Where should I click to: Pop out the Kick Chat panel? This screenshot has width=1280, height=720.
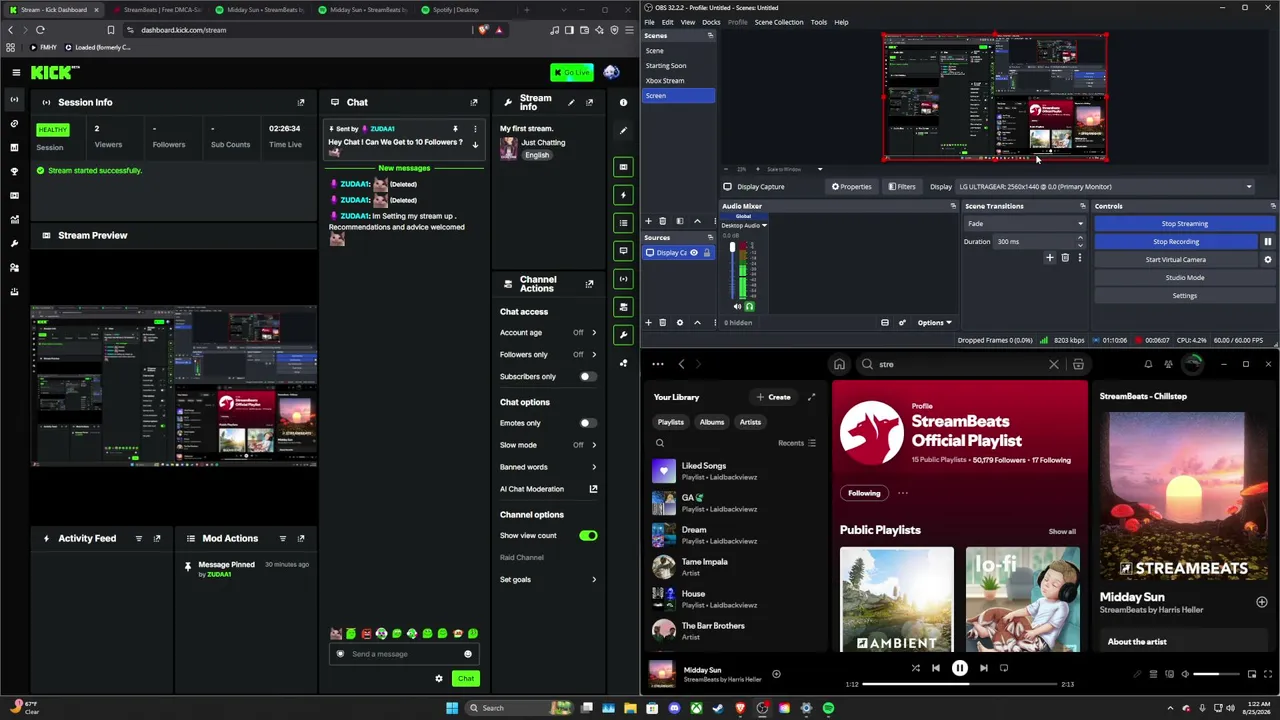(474, 102)
